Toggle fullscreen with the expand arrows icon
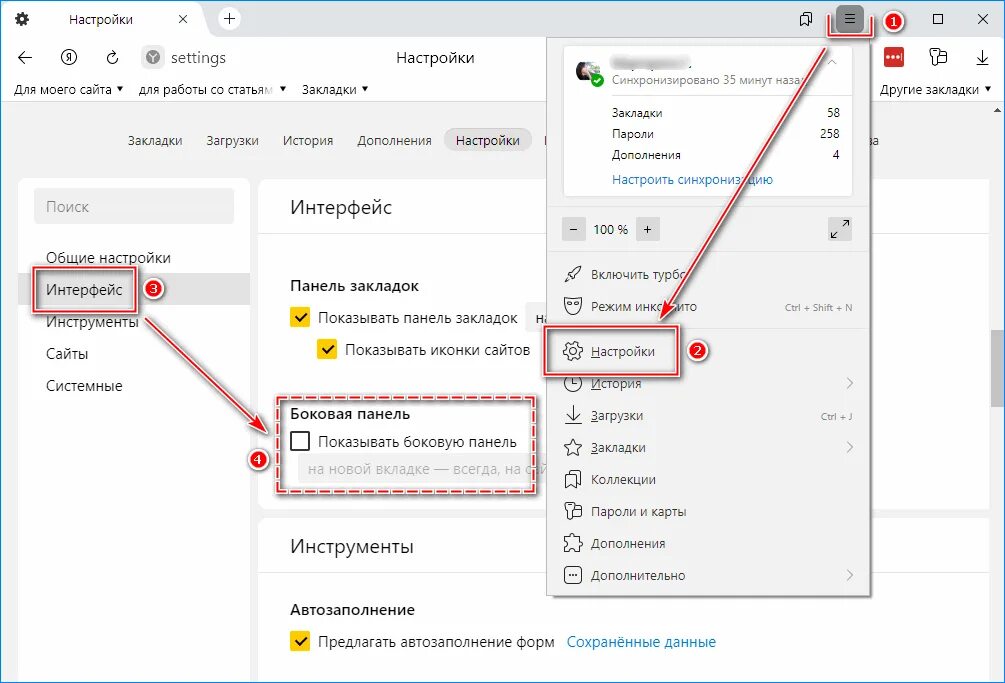 click(840, 229)
